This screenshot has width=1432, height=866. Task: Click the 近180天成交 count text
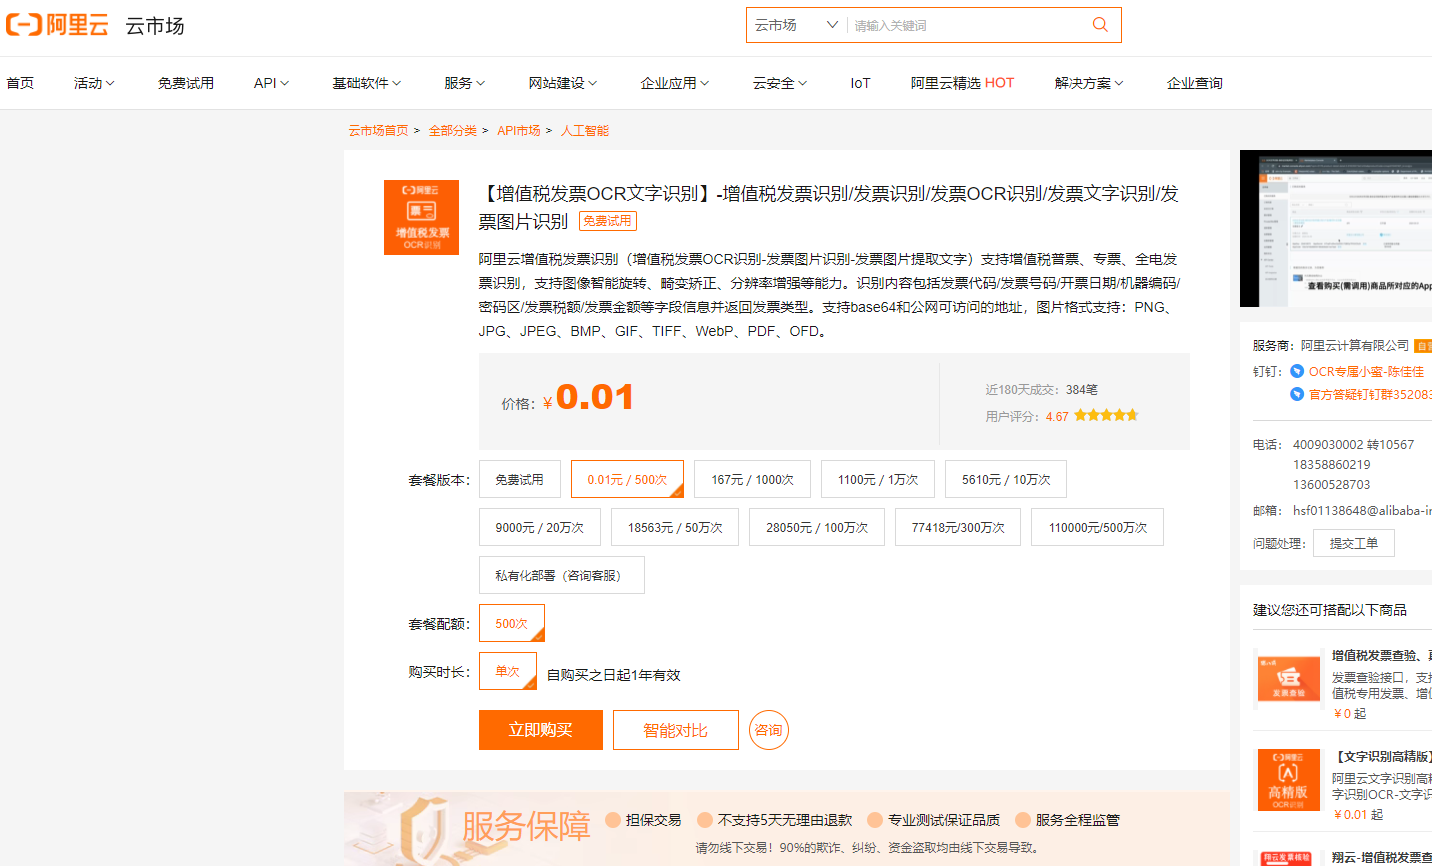[1041, 390]
